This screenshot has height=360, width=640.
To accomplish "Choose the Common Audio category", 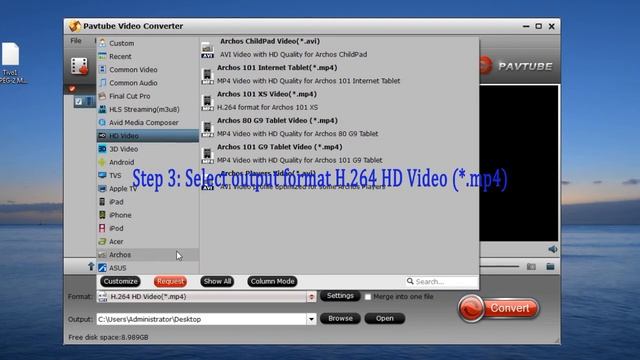I will [x=147, y=82].
